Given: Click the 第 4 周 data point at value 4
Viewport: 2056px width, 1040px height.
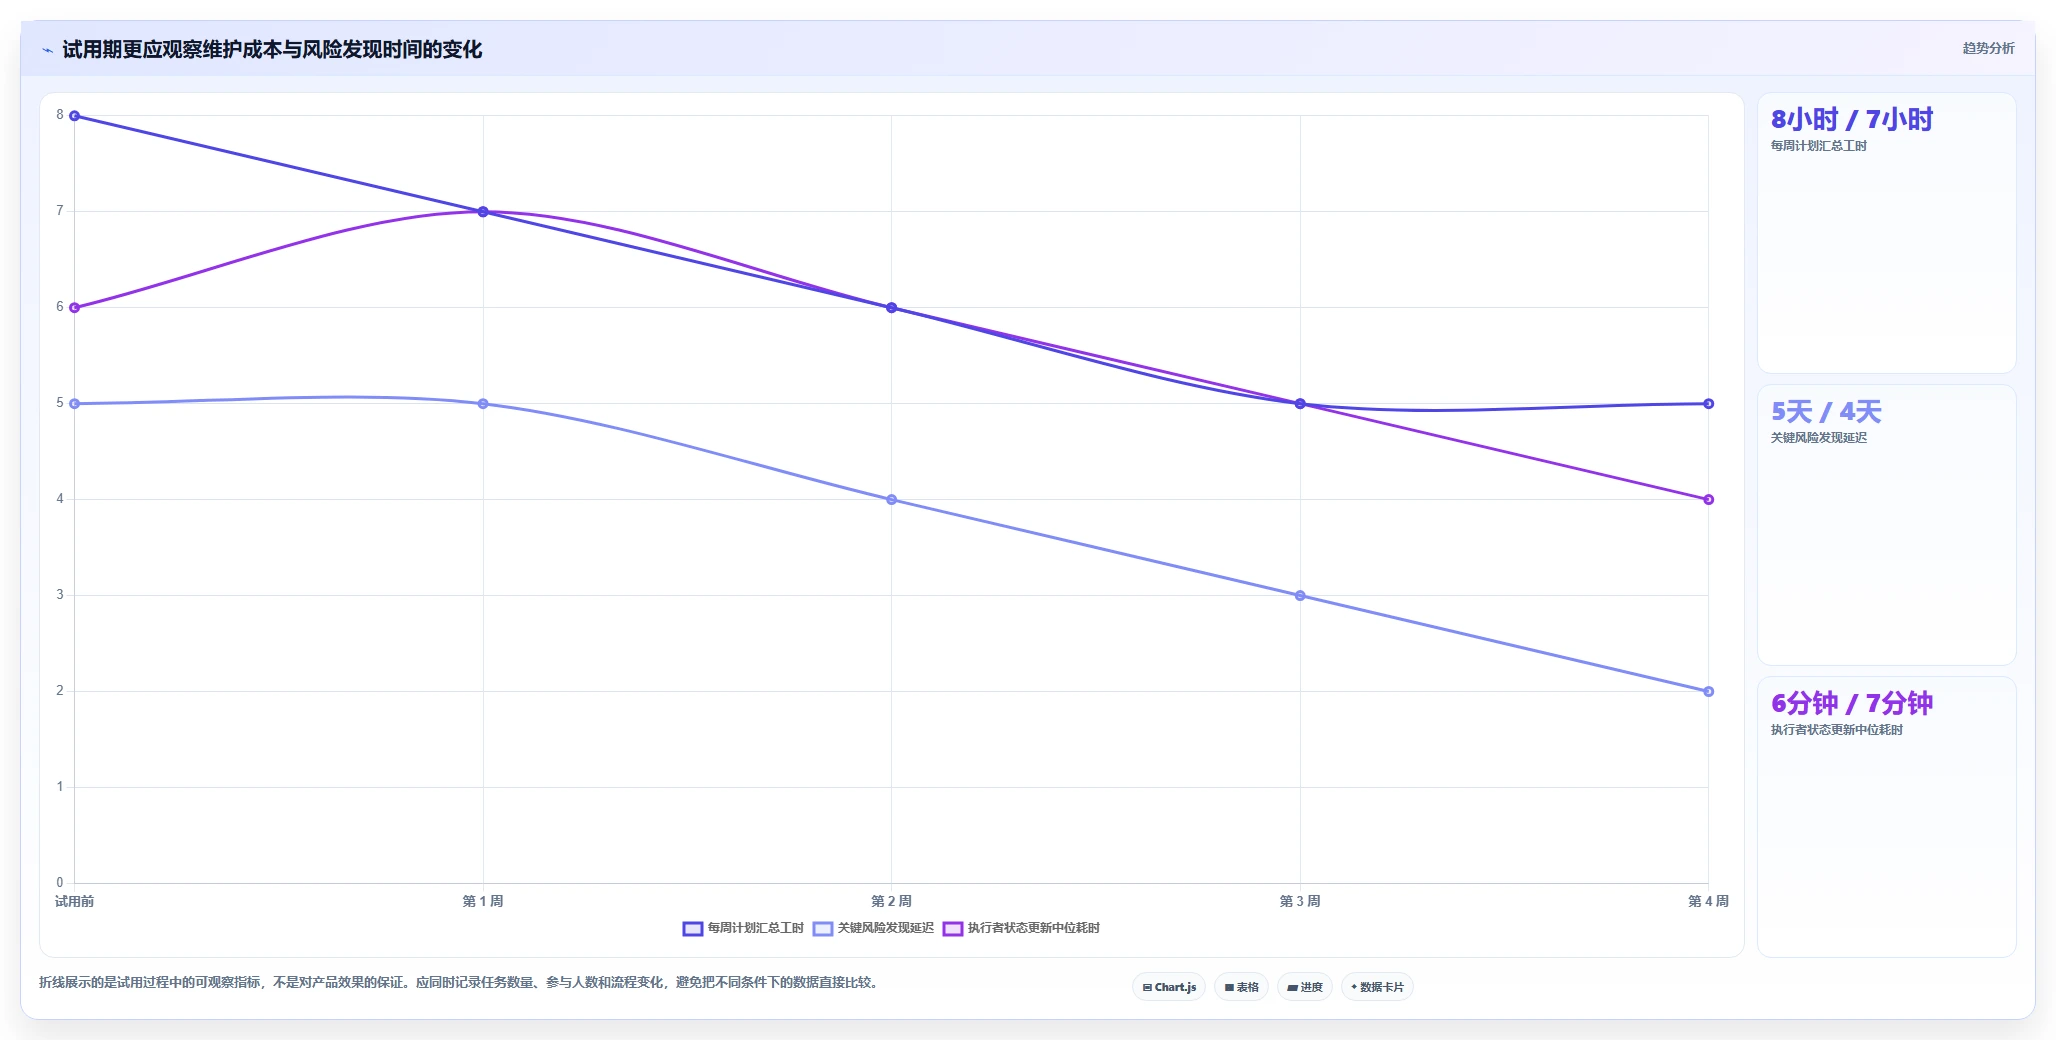Looking at the screenshot, I should [x=1708, y=500].
